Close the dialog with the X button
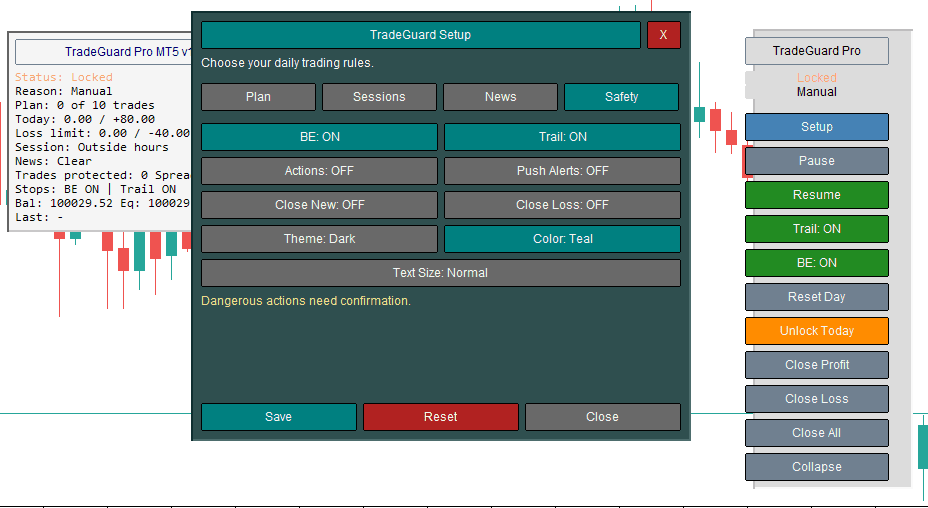Viewport: 928px width, 508px height. click(x=663, y=35)
